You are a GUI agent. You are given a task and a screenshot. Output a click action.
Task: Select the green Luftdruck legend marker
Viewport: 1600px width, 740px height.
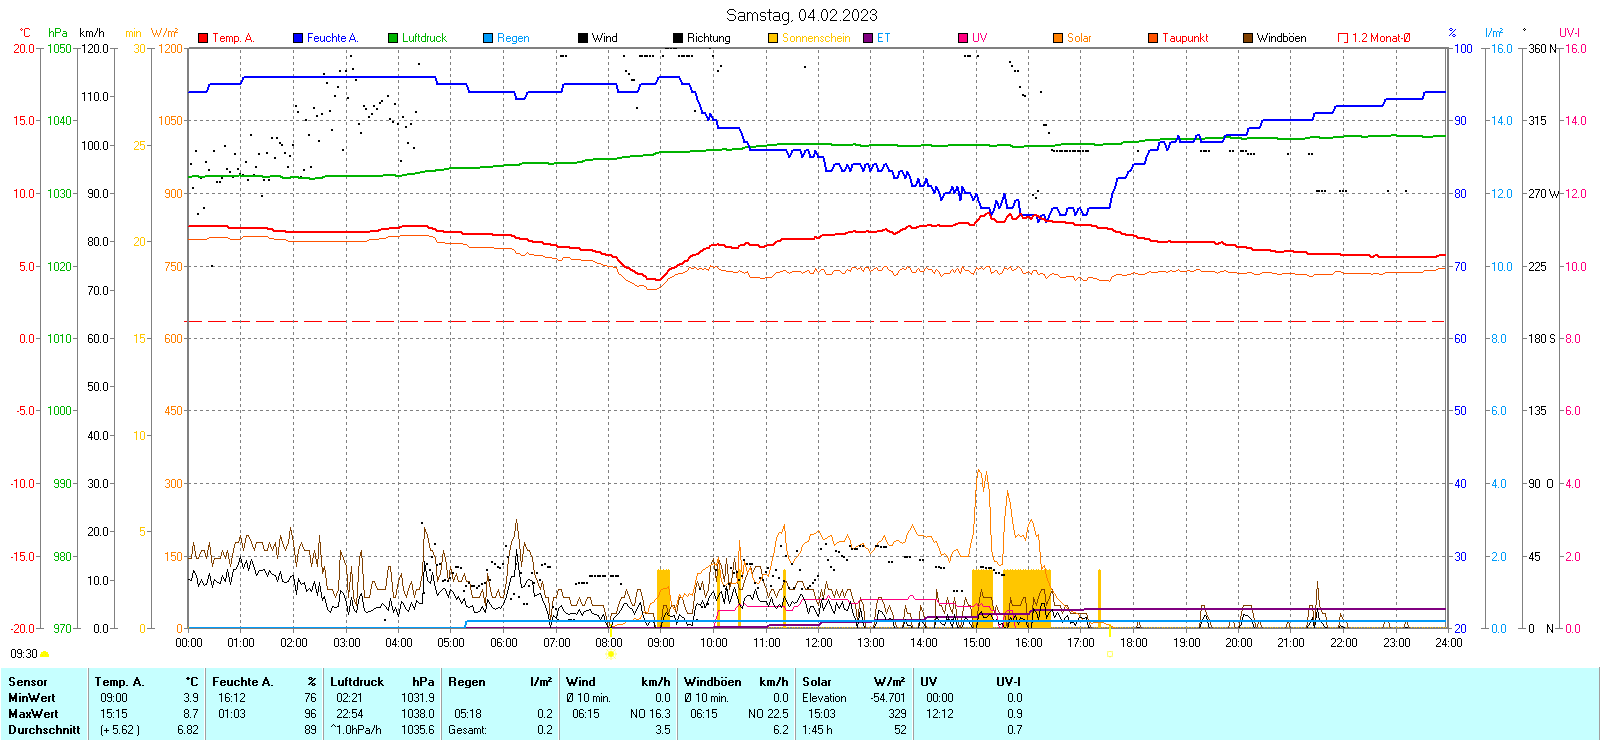pyautogui.click(x=393, y=38)
